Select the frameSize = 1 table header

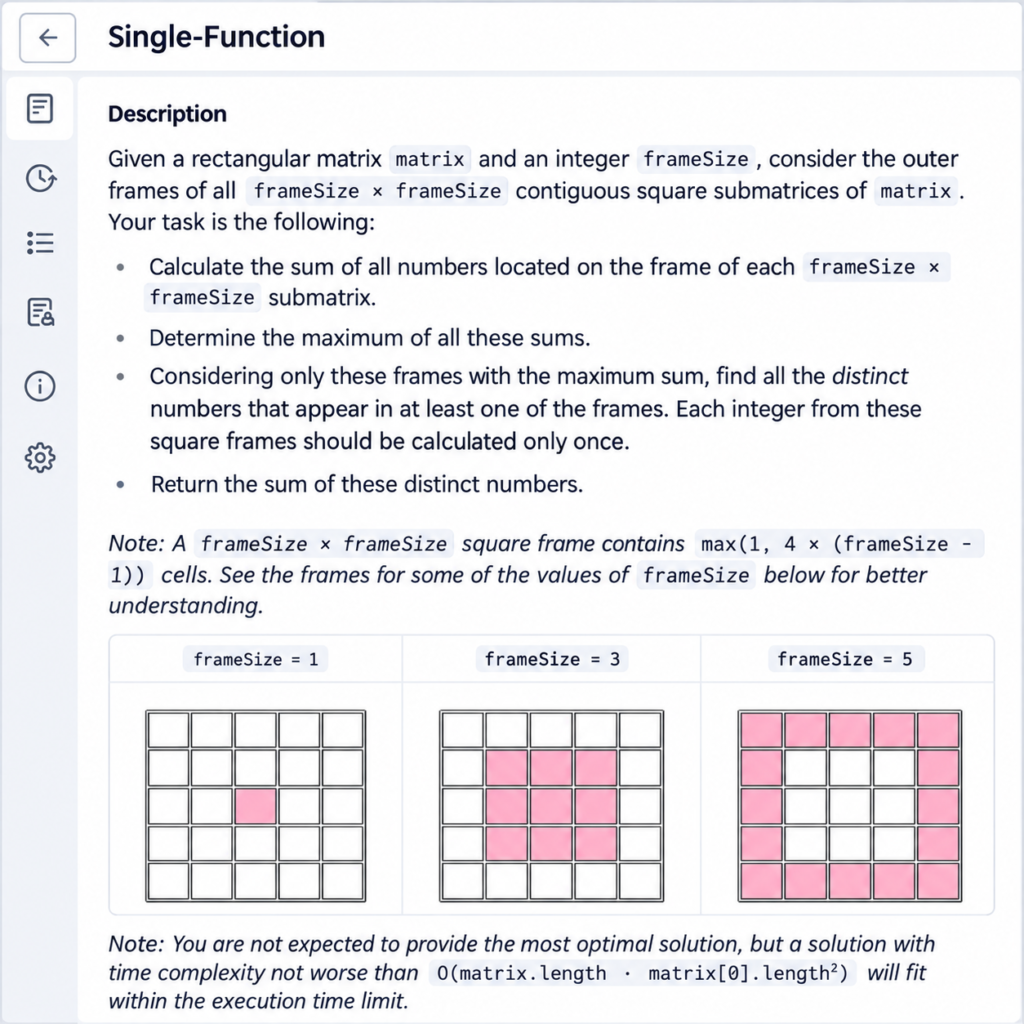(x=255, y=659)
